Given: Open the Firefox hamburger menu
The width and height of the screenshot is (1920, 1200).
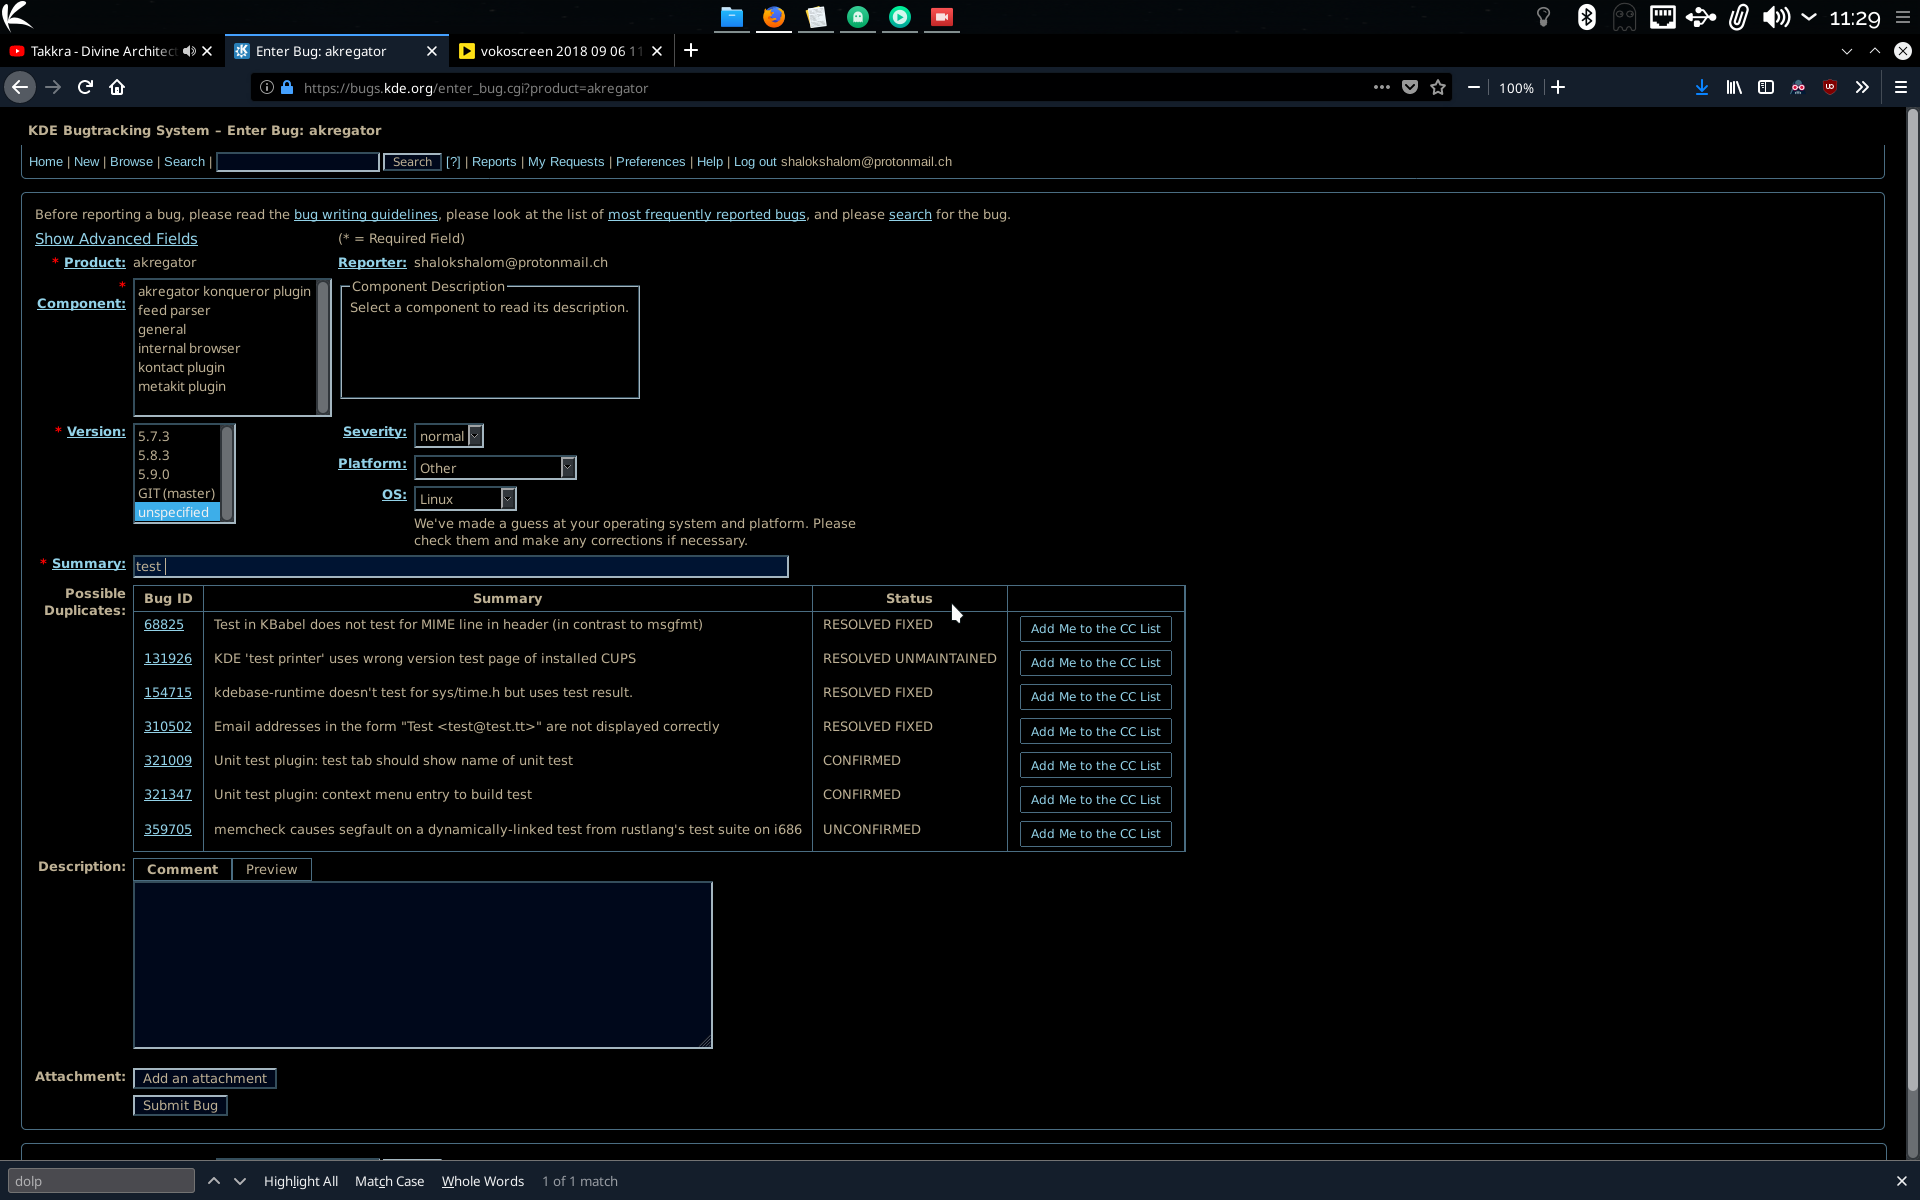Looking at the screenshot, I should click(x=1901, y=87).
